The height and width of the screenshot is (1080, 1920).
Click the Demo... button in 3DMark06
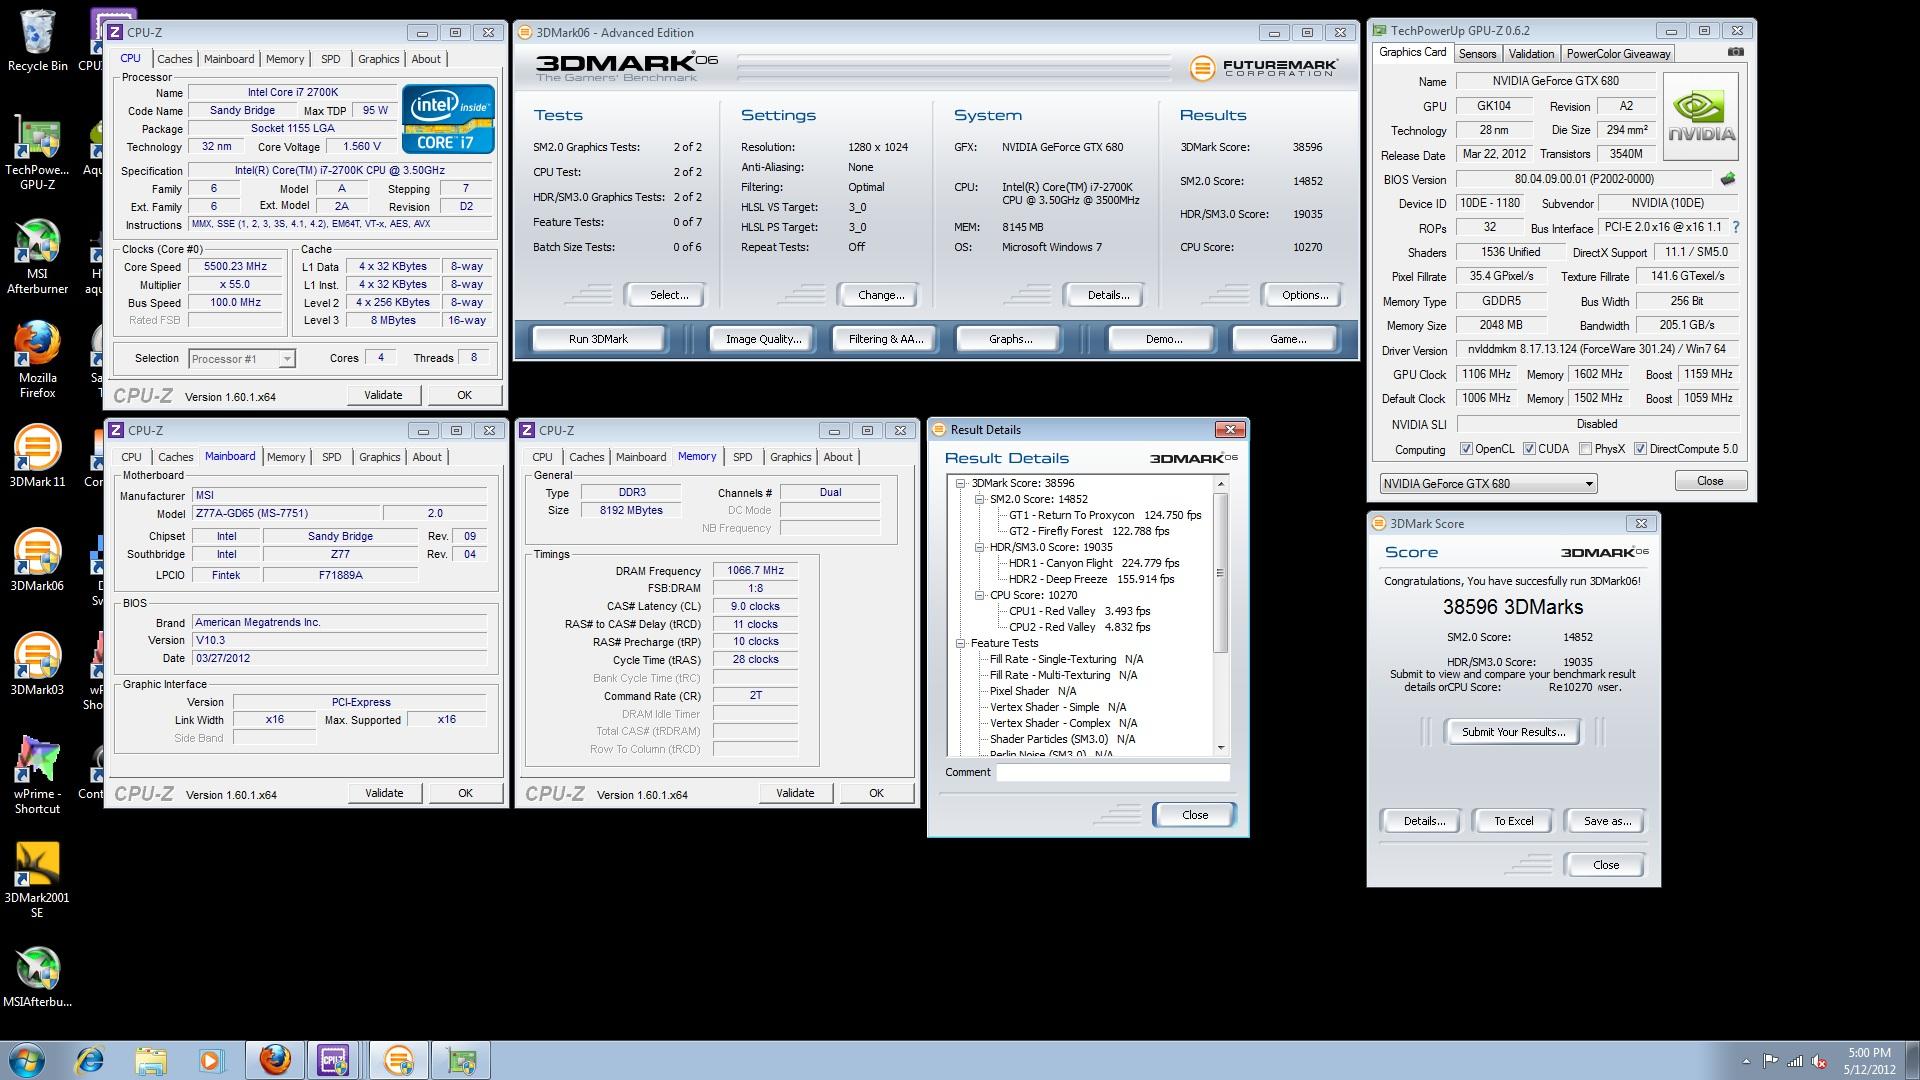(x=1164, y=339)
